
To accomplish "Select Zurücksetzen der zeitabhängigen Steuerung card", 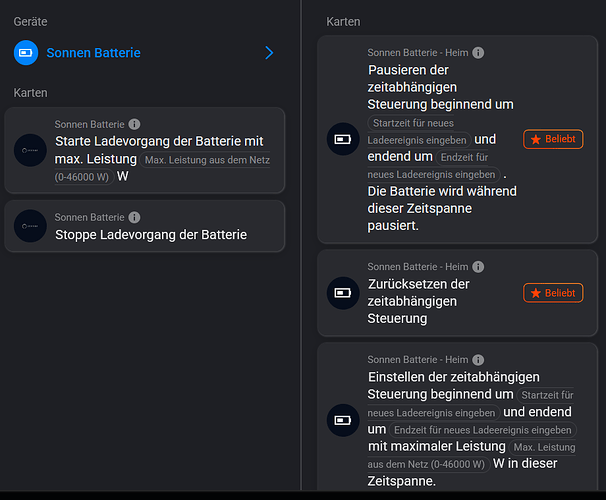I will (x=457, y=293).
